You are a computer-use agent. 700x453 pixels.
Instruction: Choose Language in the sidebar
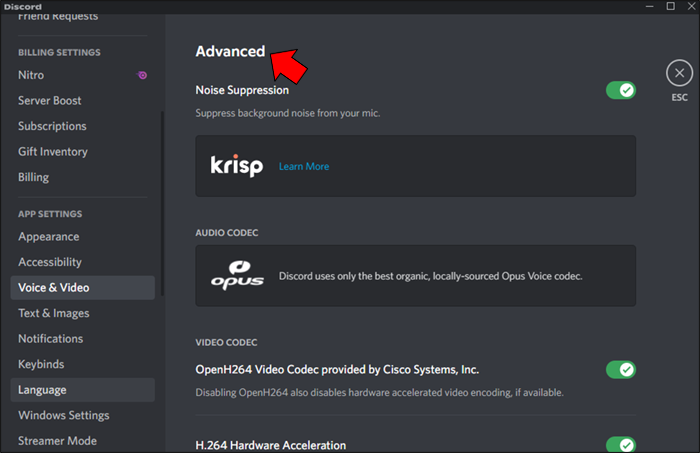[42, 390]
